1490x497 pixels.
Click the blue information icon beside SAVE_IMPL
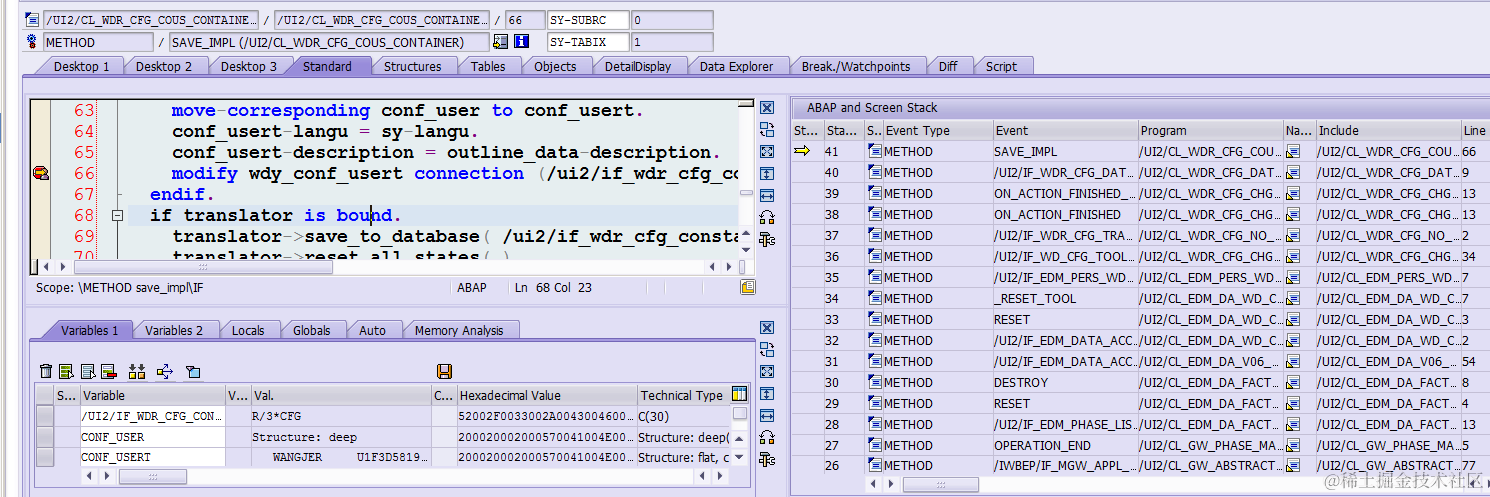(x=521, y=42)
